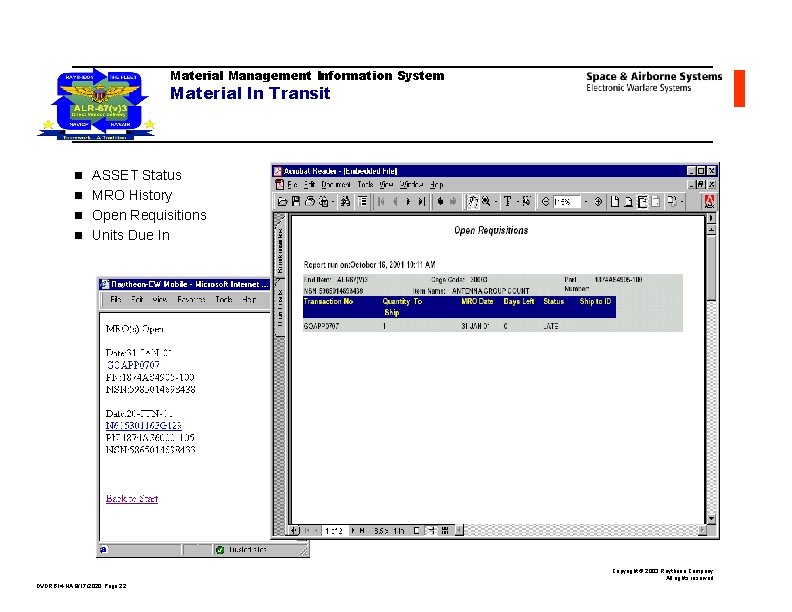
Task: Select Single Page layout in status bar
Action: click(x=417, y=530)
